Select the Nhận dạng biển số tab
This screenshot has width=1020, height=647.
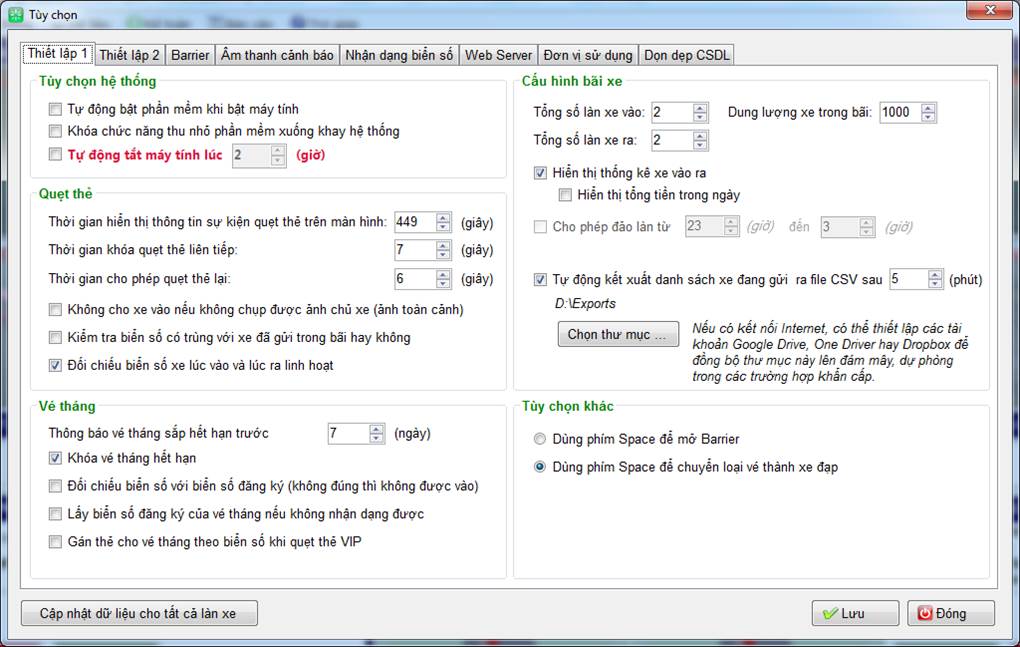pyautogui.click(x=399, y=55)
